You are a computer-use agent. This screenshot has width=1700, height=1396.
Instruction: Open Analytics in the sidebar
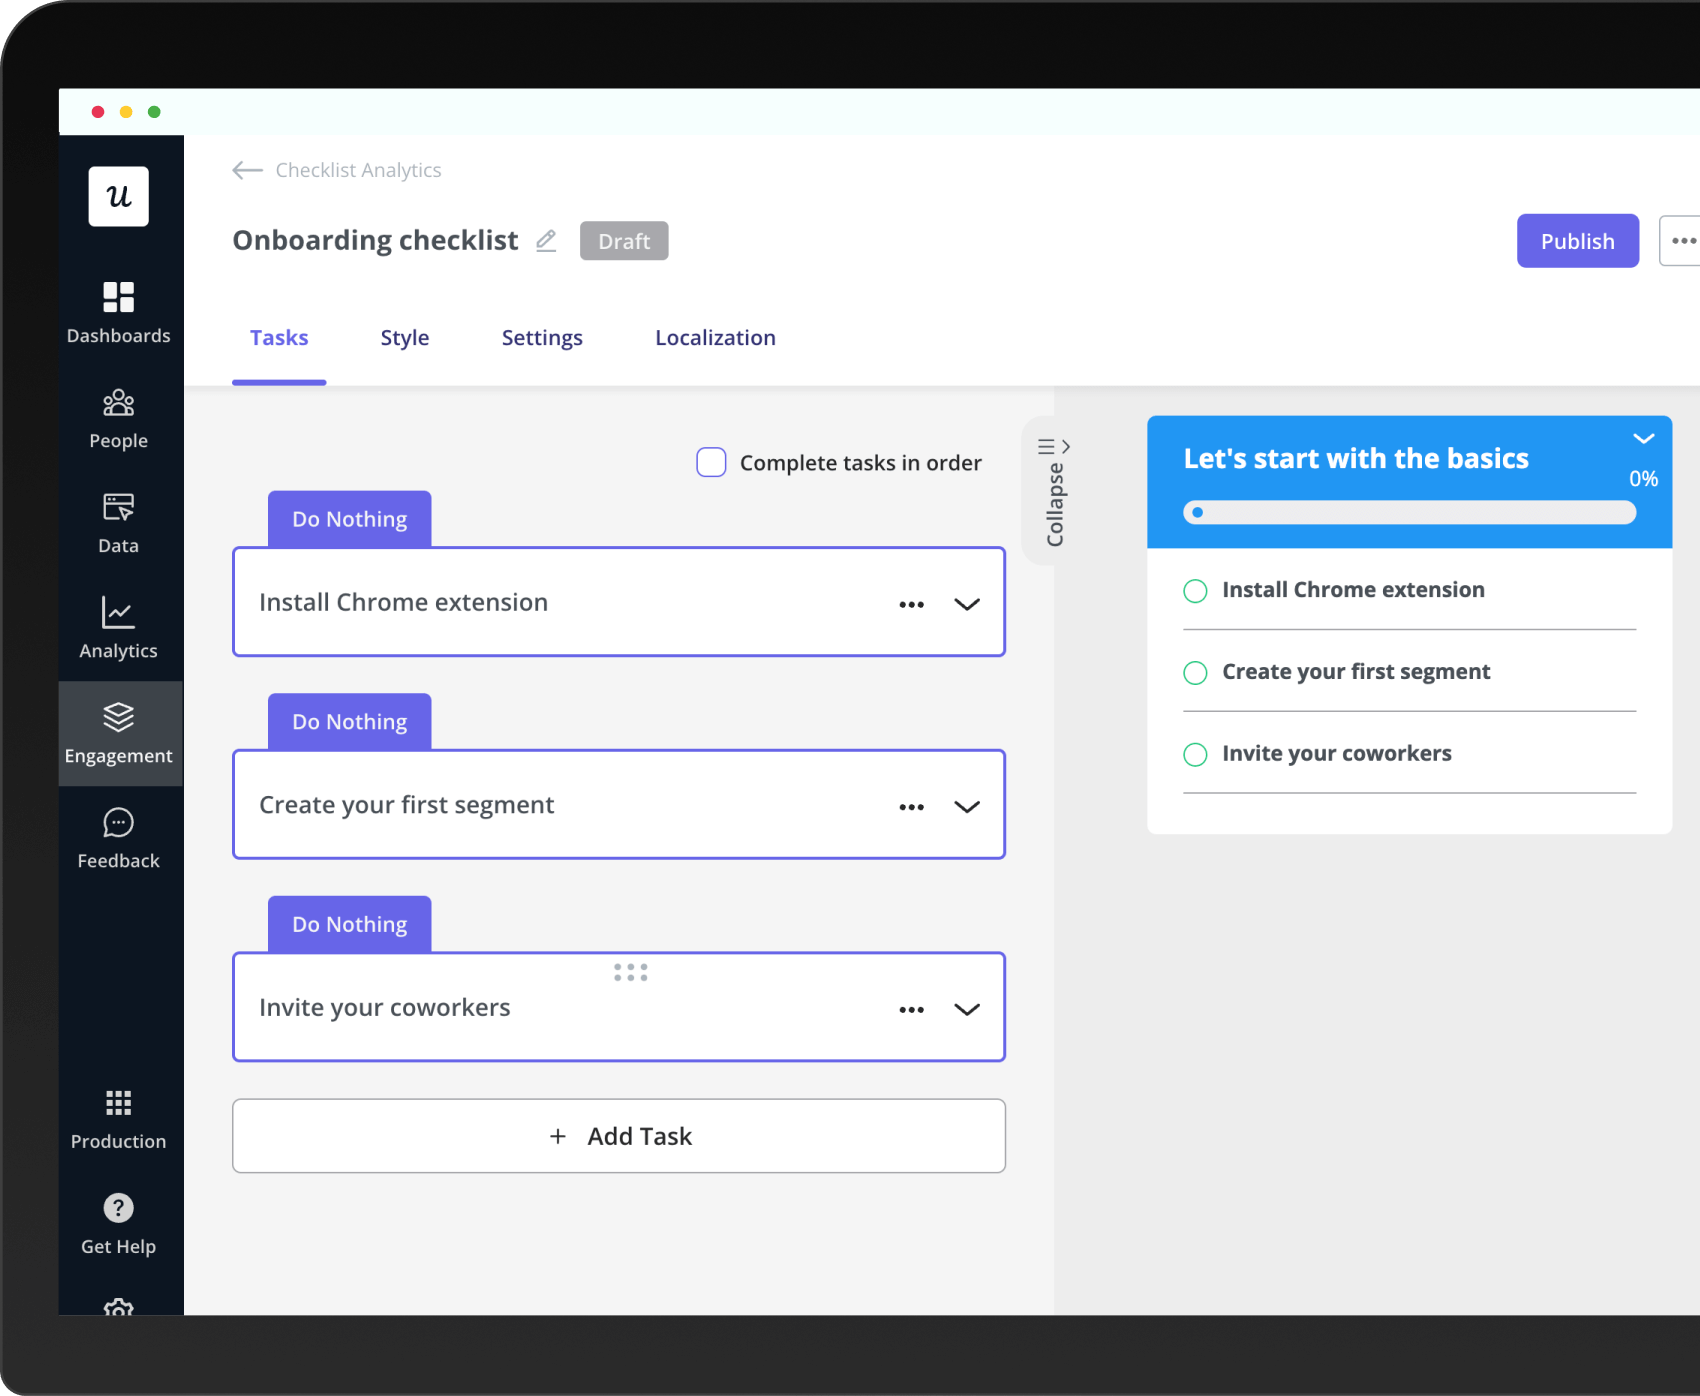click(118, 613)
